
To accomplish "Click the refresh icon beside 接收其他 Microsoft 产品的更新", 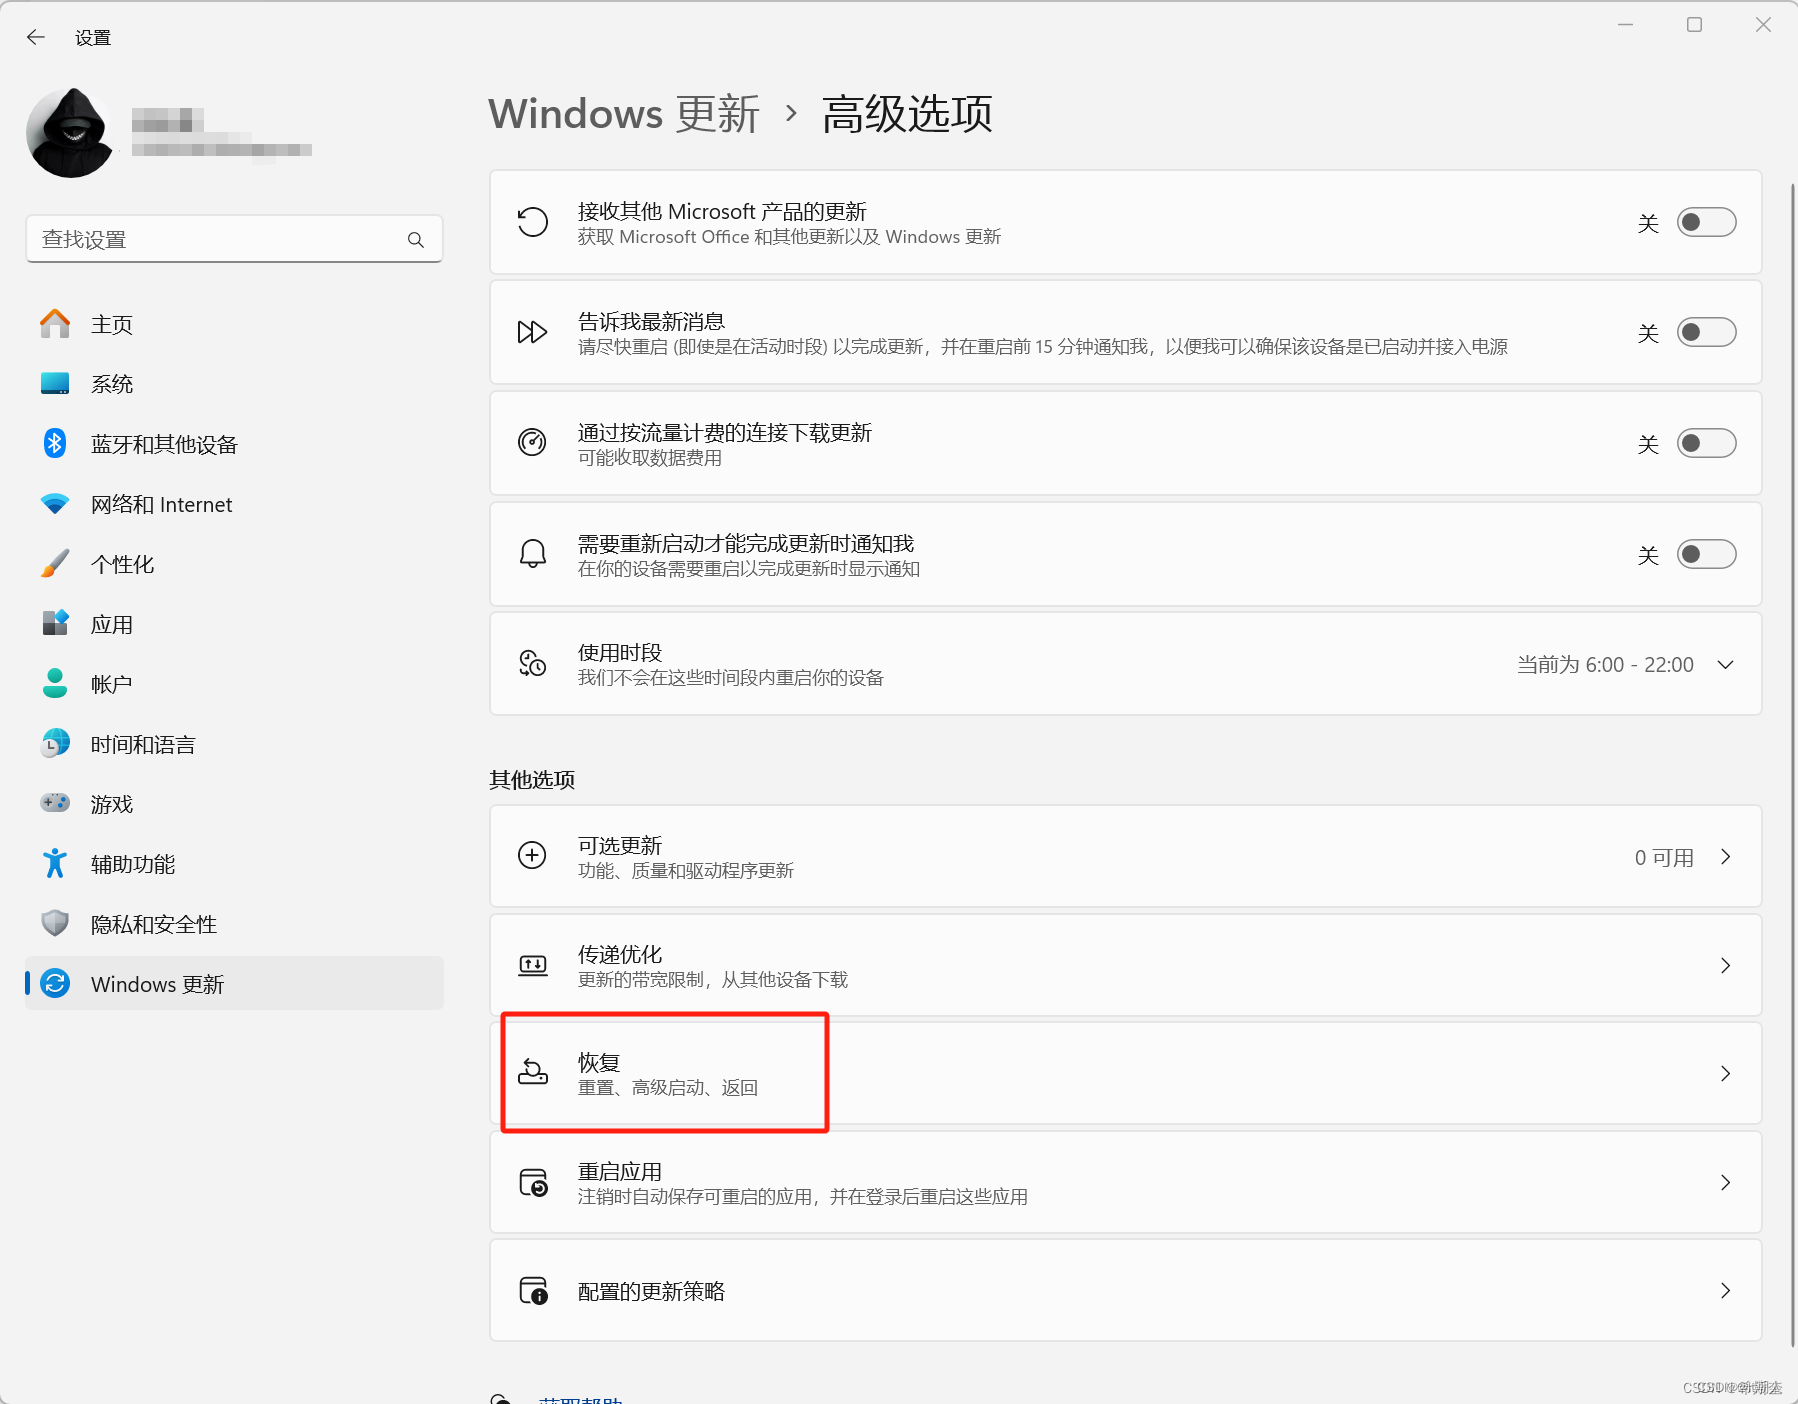I will (532, 222).
